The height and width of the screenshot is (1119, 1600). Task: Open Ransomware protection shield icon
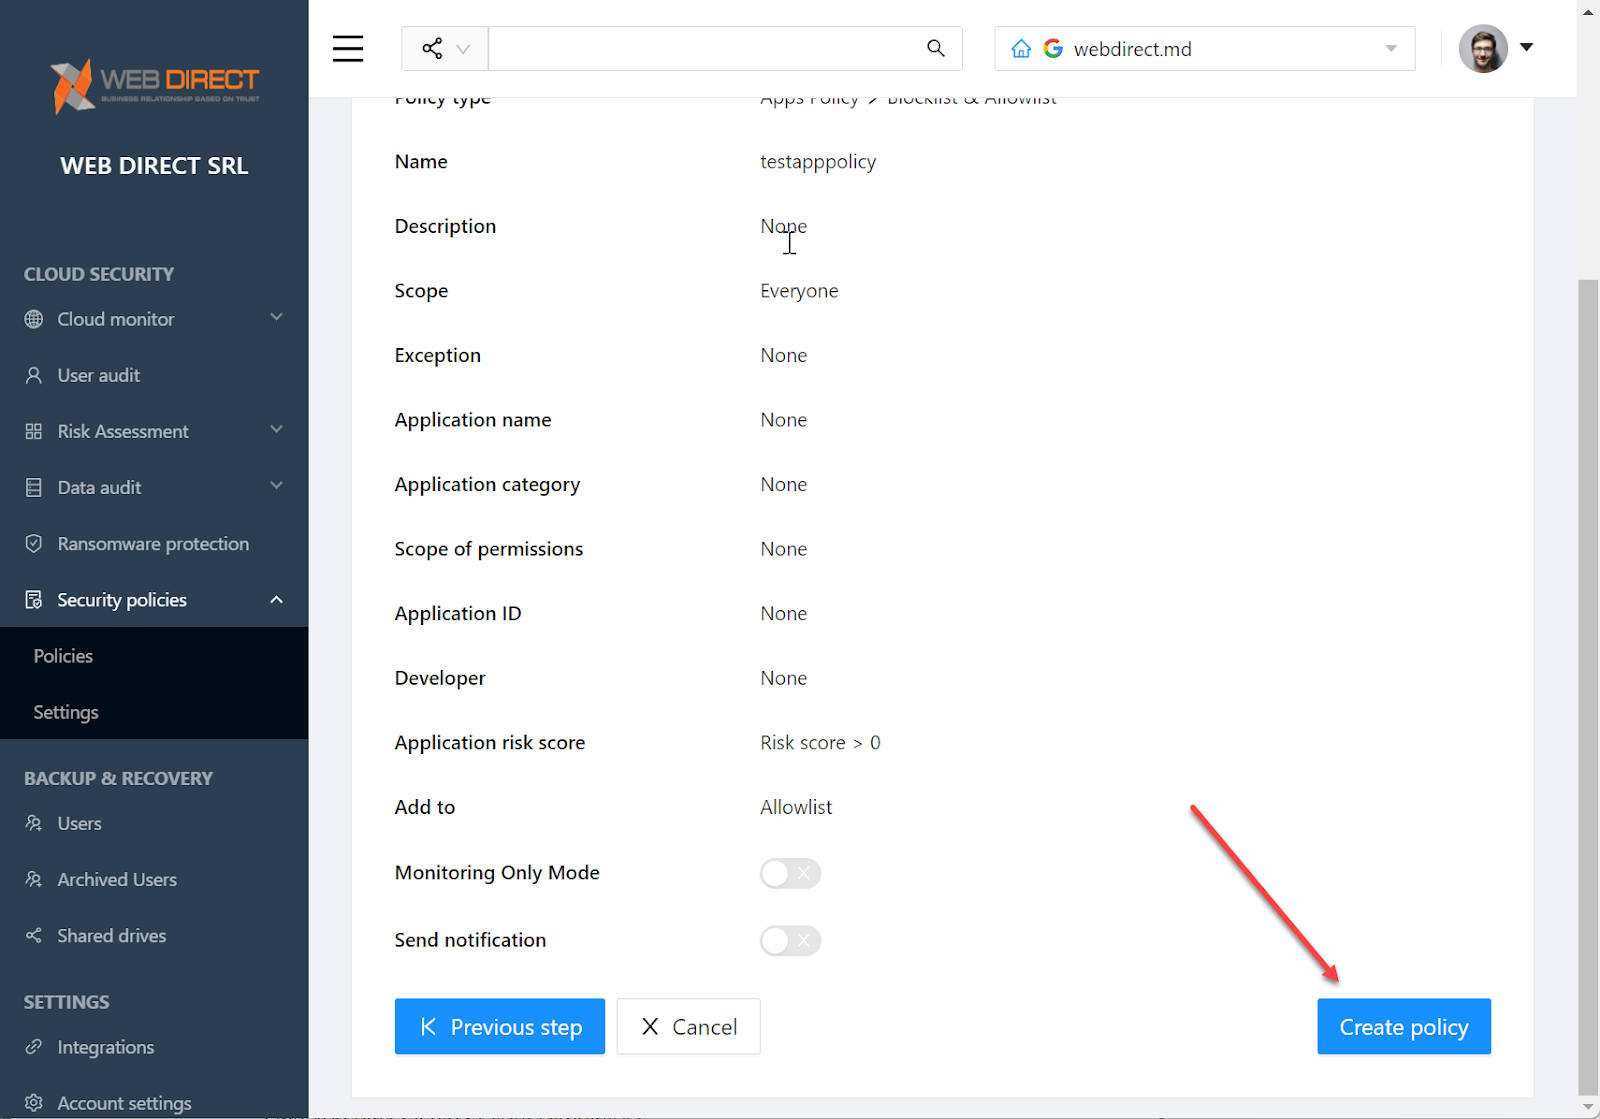(x=35, y=543)
